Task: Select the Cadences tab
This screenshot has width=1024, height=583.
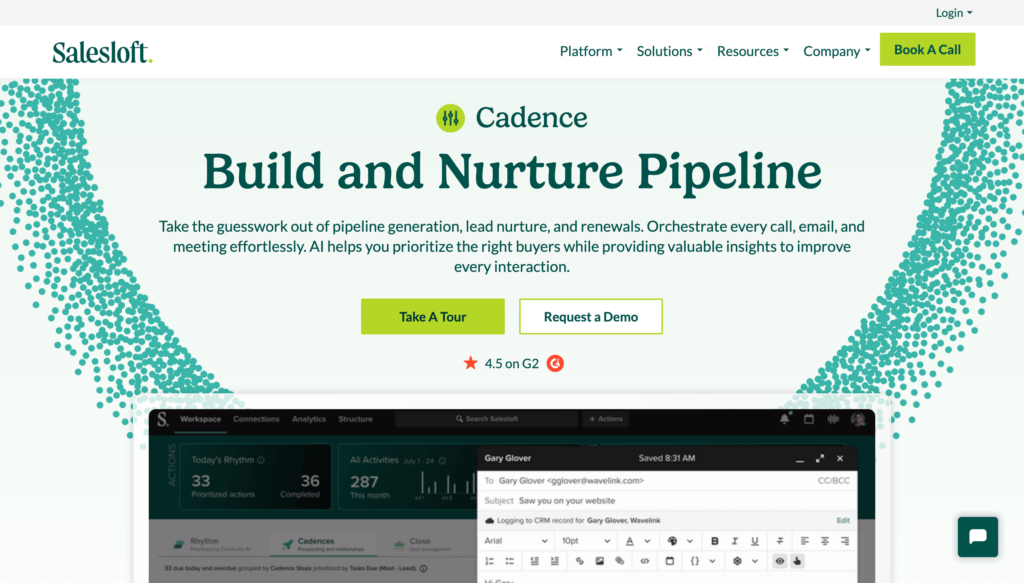Action: (324, 544)
